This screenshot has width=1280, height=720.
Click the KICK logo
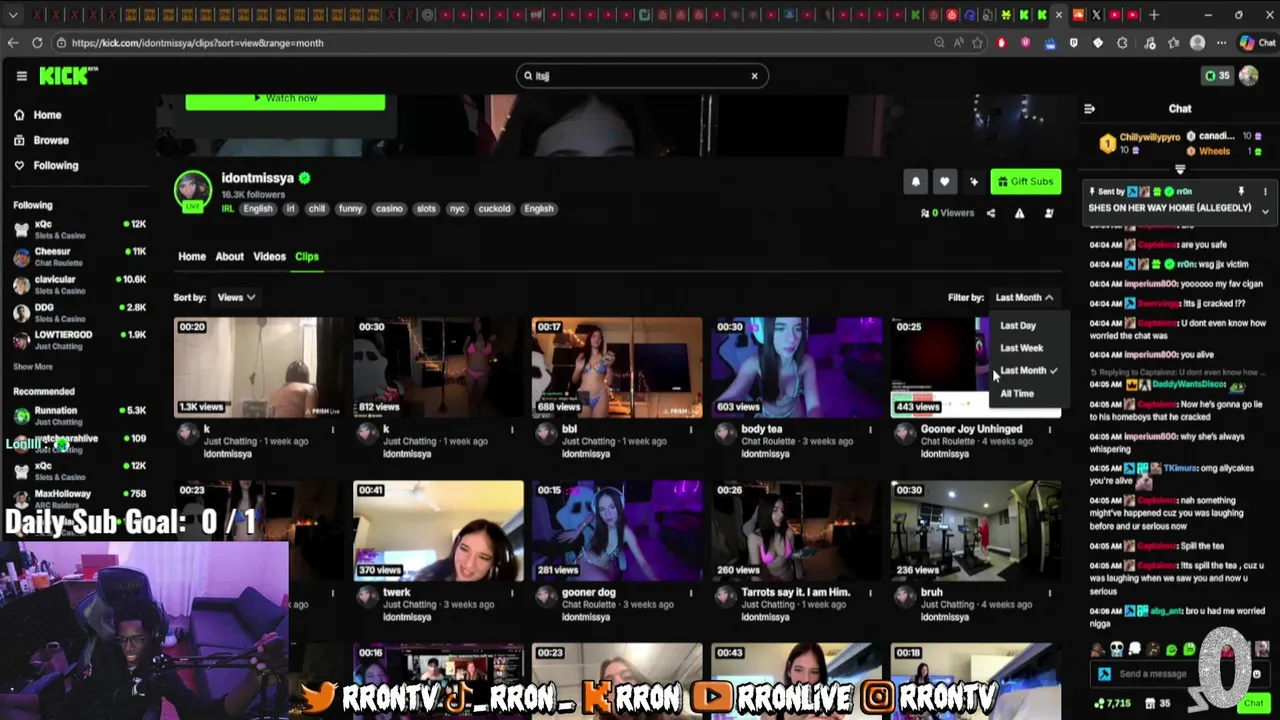(x=68, y=76)
